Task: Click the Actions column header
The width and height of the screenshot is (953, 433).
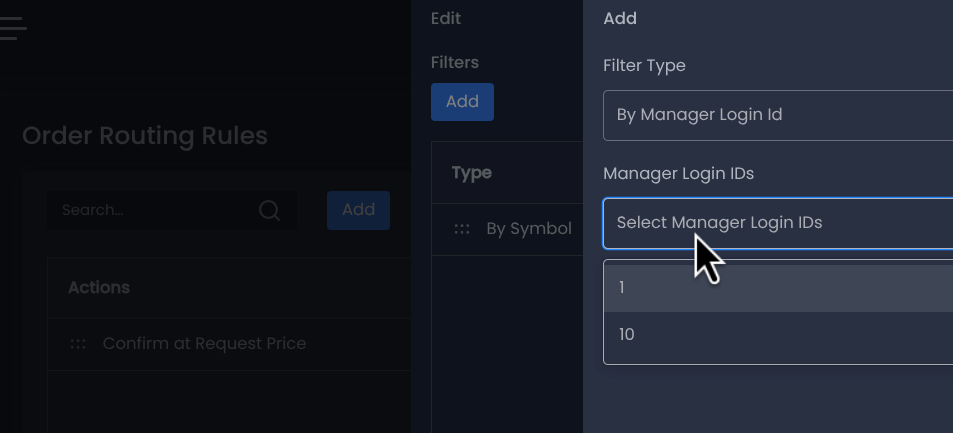Action: 98,288
